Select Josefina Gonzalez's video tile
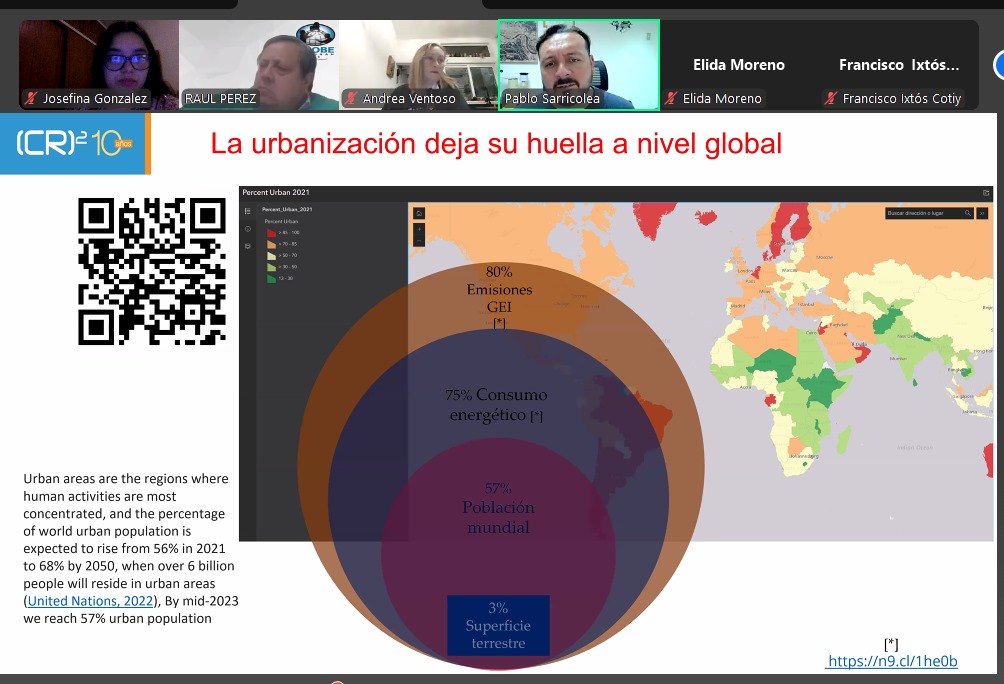The image size is (1004, 684). (99, 64)
